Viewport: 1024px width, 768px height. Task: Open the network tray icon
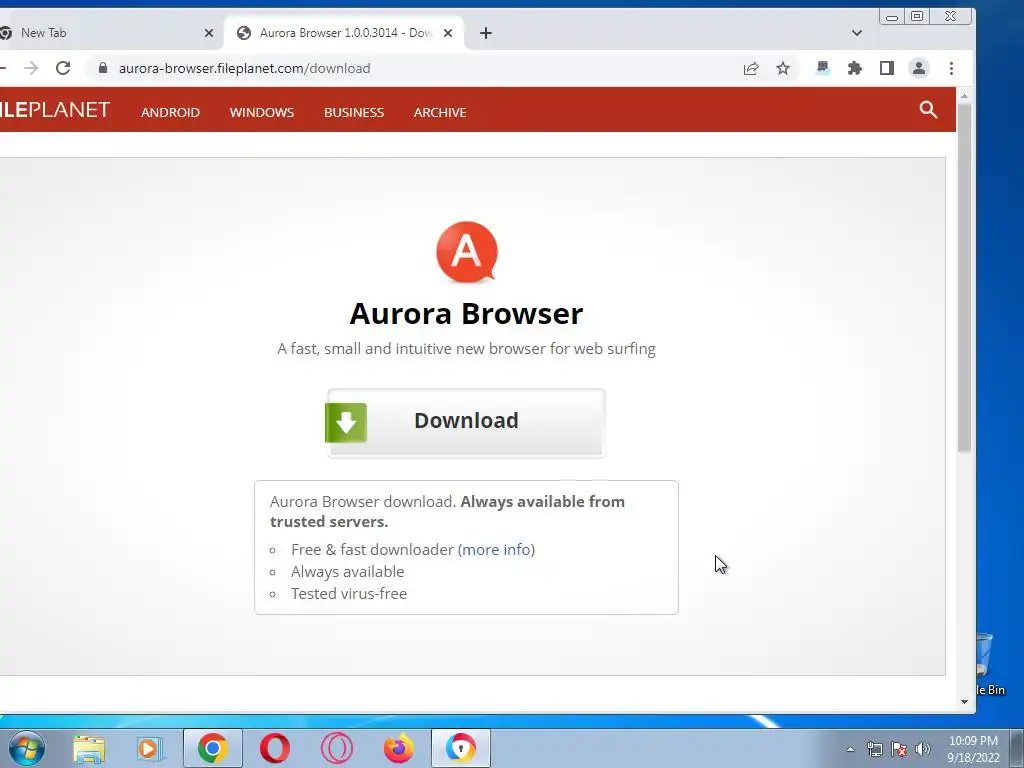click(874, 749)
